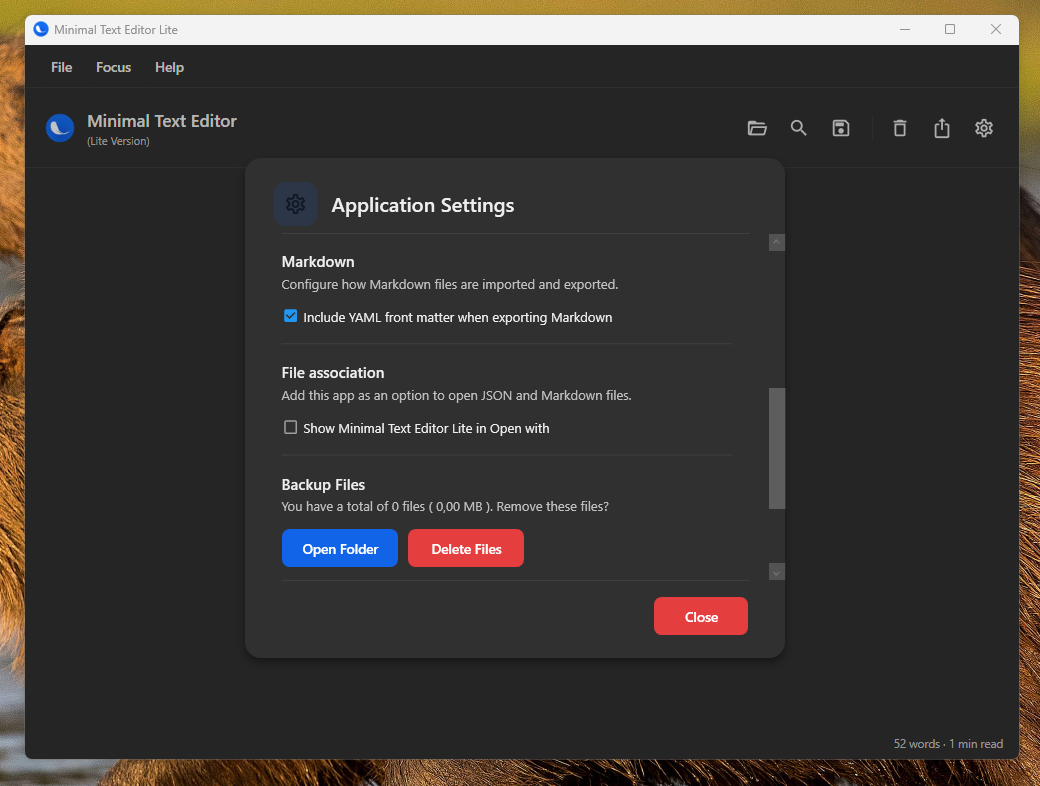Image resolution: width=1040 pixels, height=786 pixels.
Task: Close the Application Settings dialog
Action: pyautogui.click(x=700, y=616)
